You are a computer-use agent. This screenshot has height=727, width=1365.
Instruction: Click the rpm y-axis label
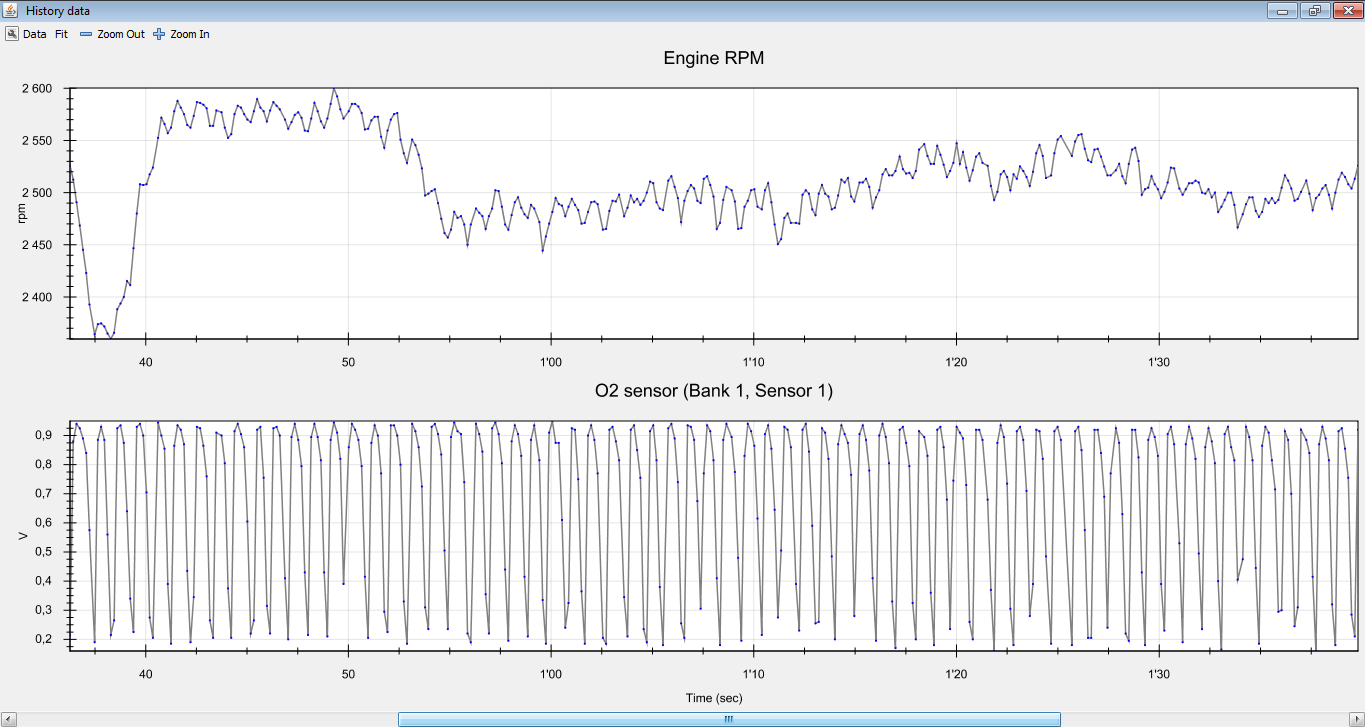coord(23,213)
